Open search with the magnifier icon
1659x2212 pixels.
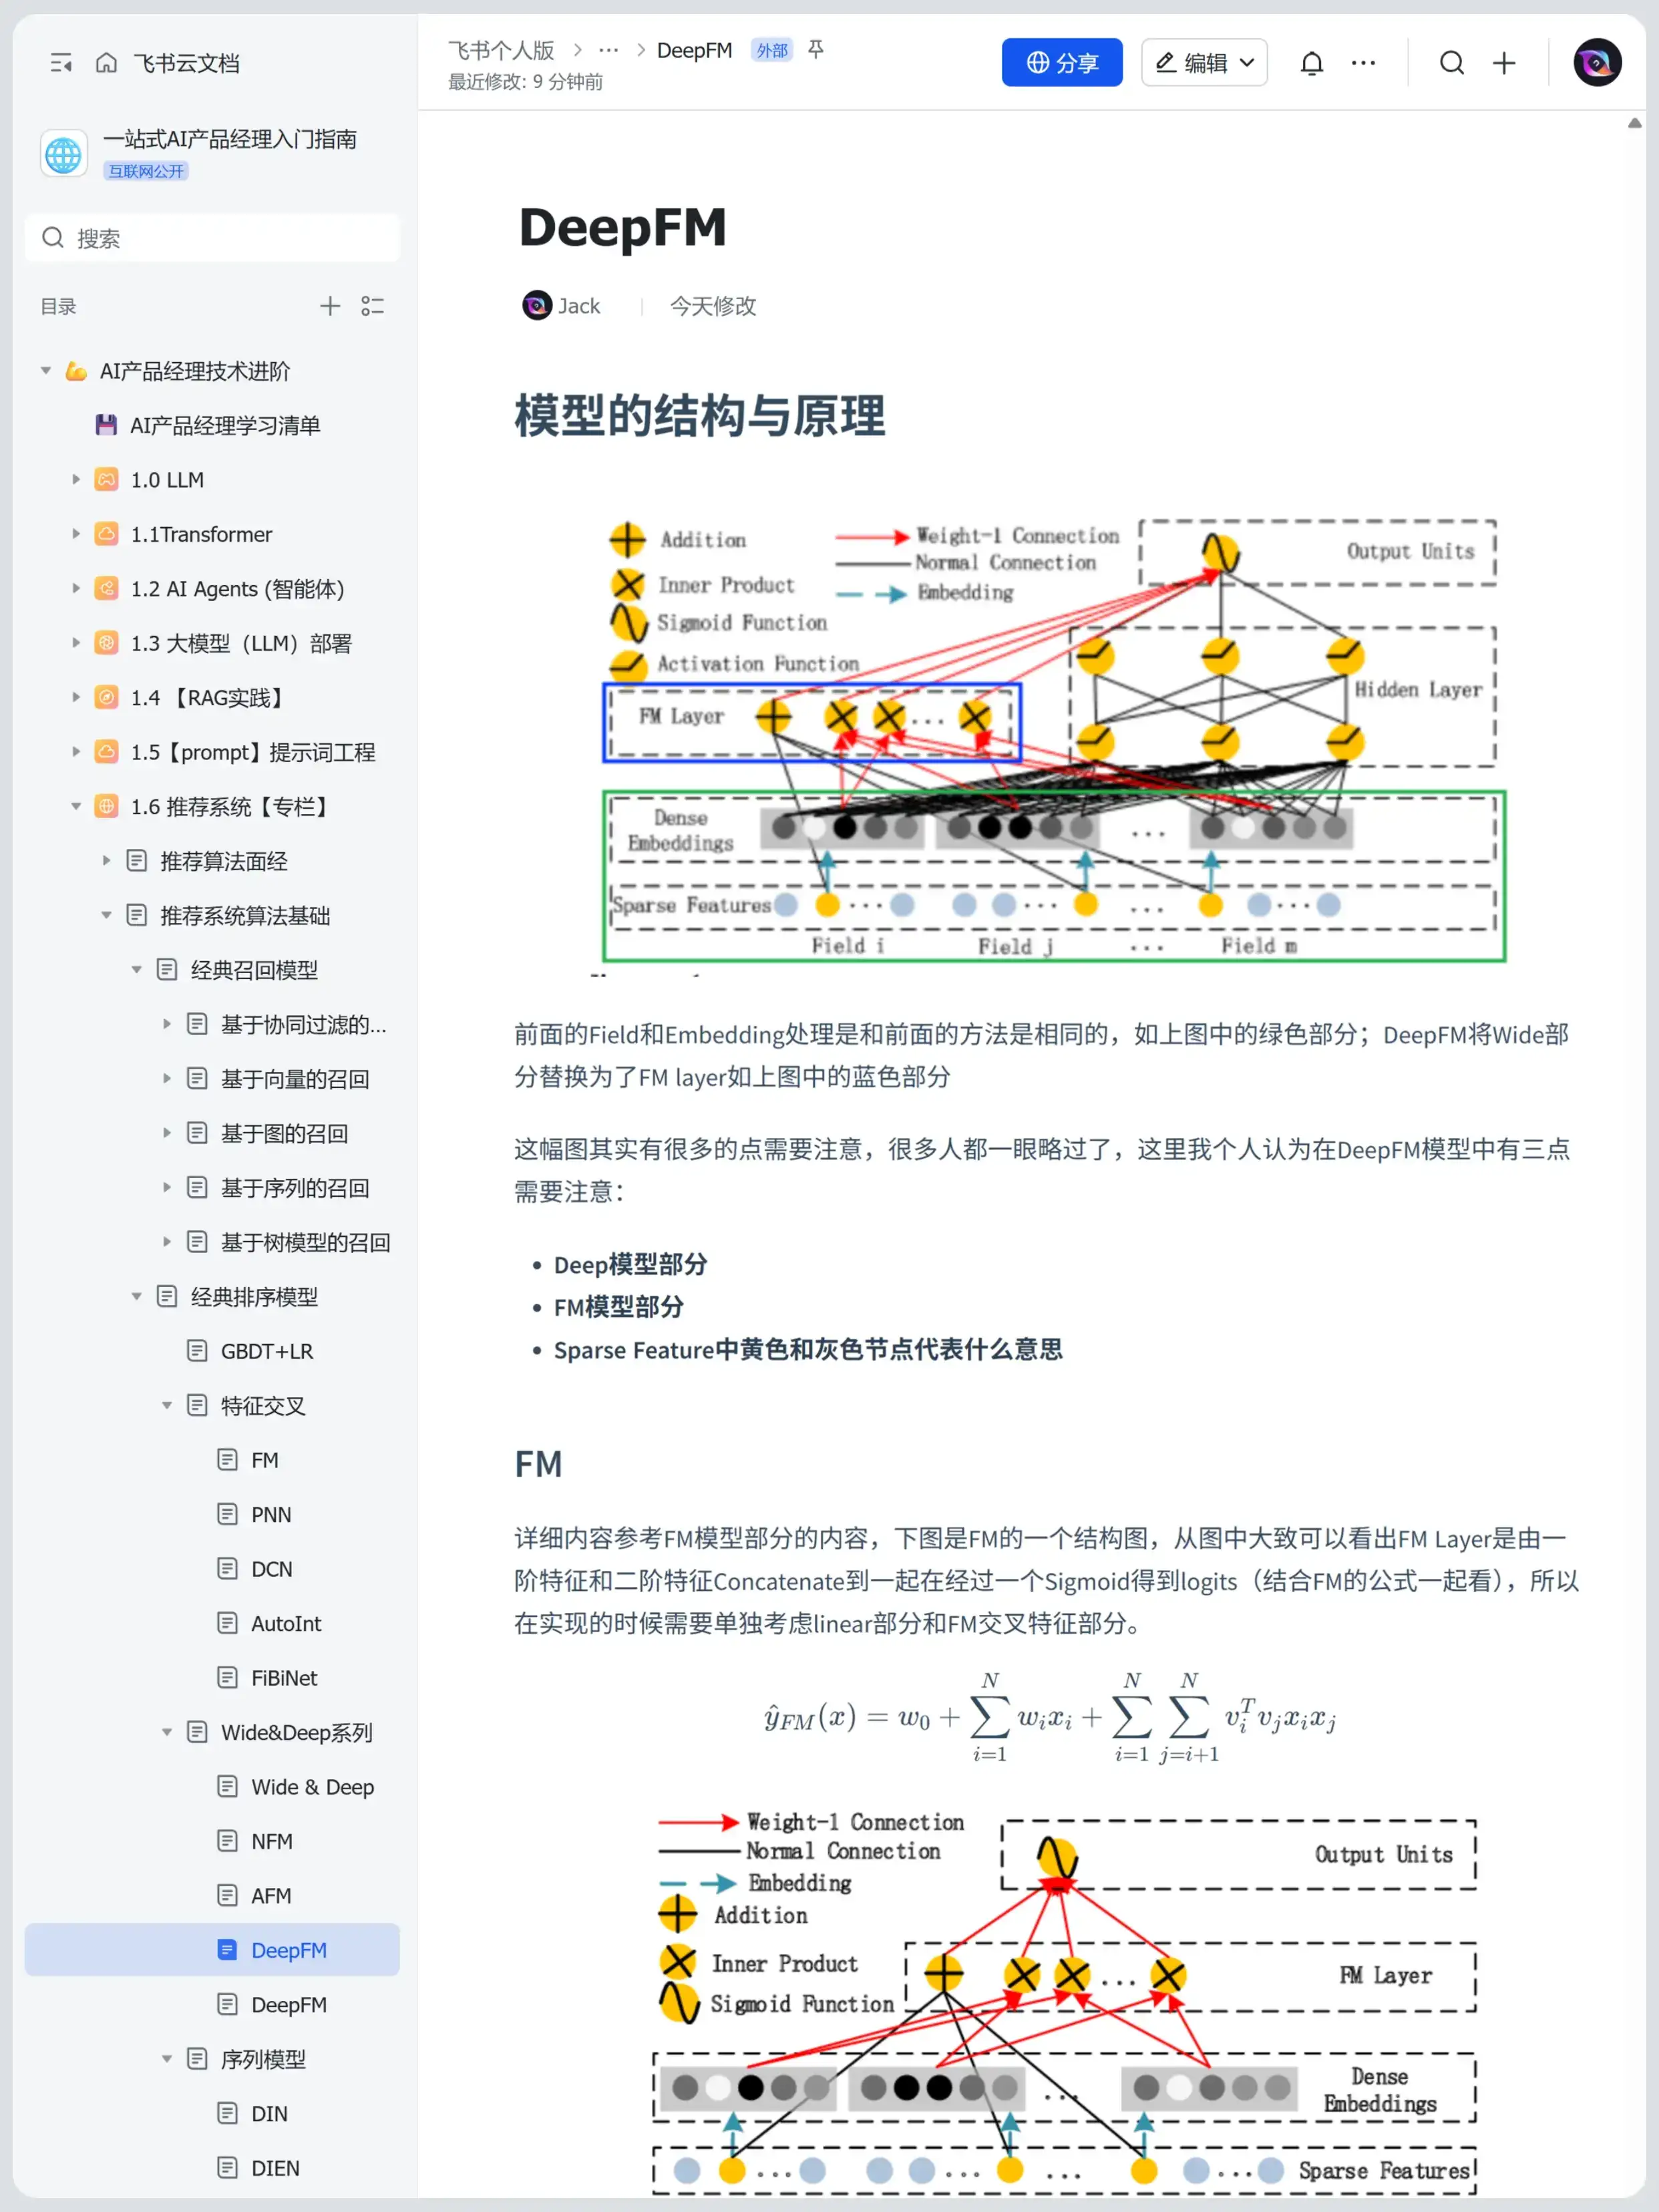click(1452, 62)
